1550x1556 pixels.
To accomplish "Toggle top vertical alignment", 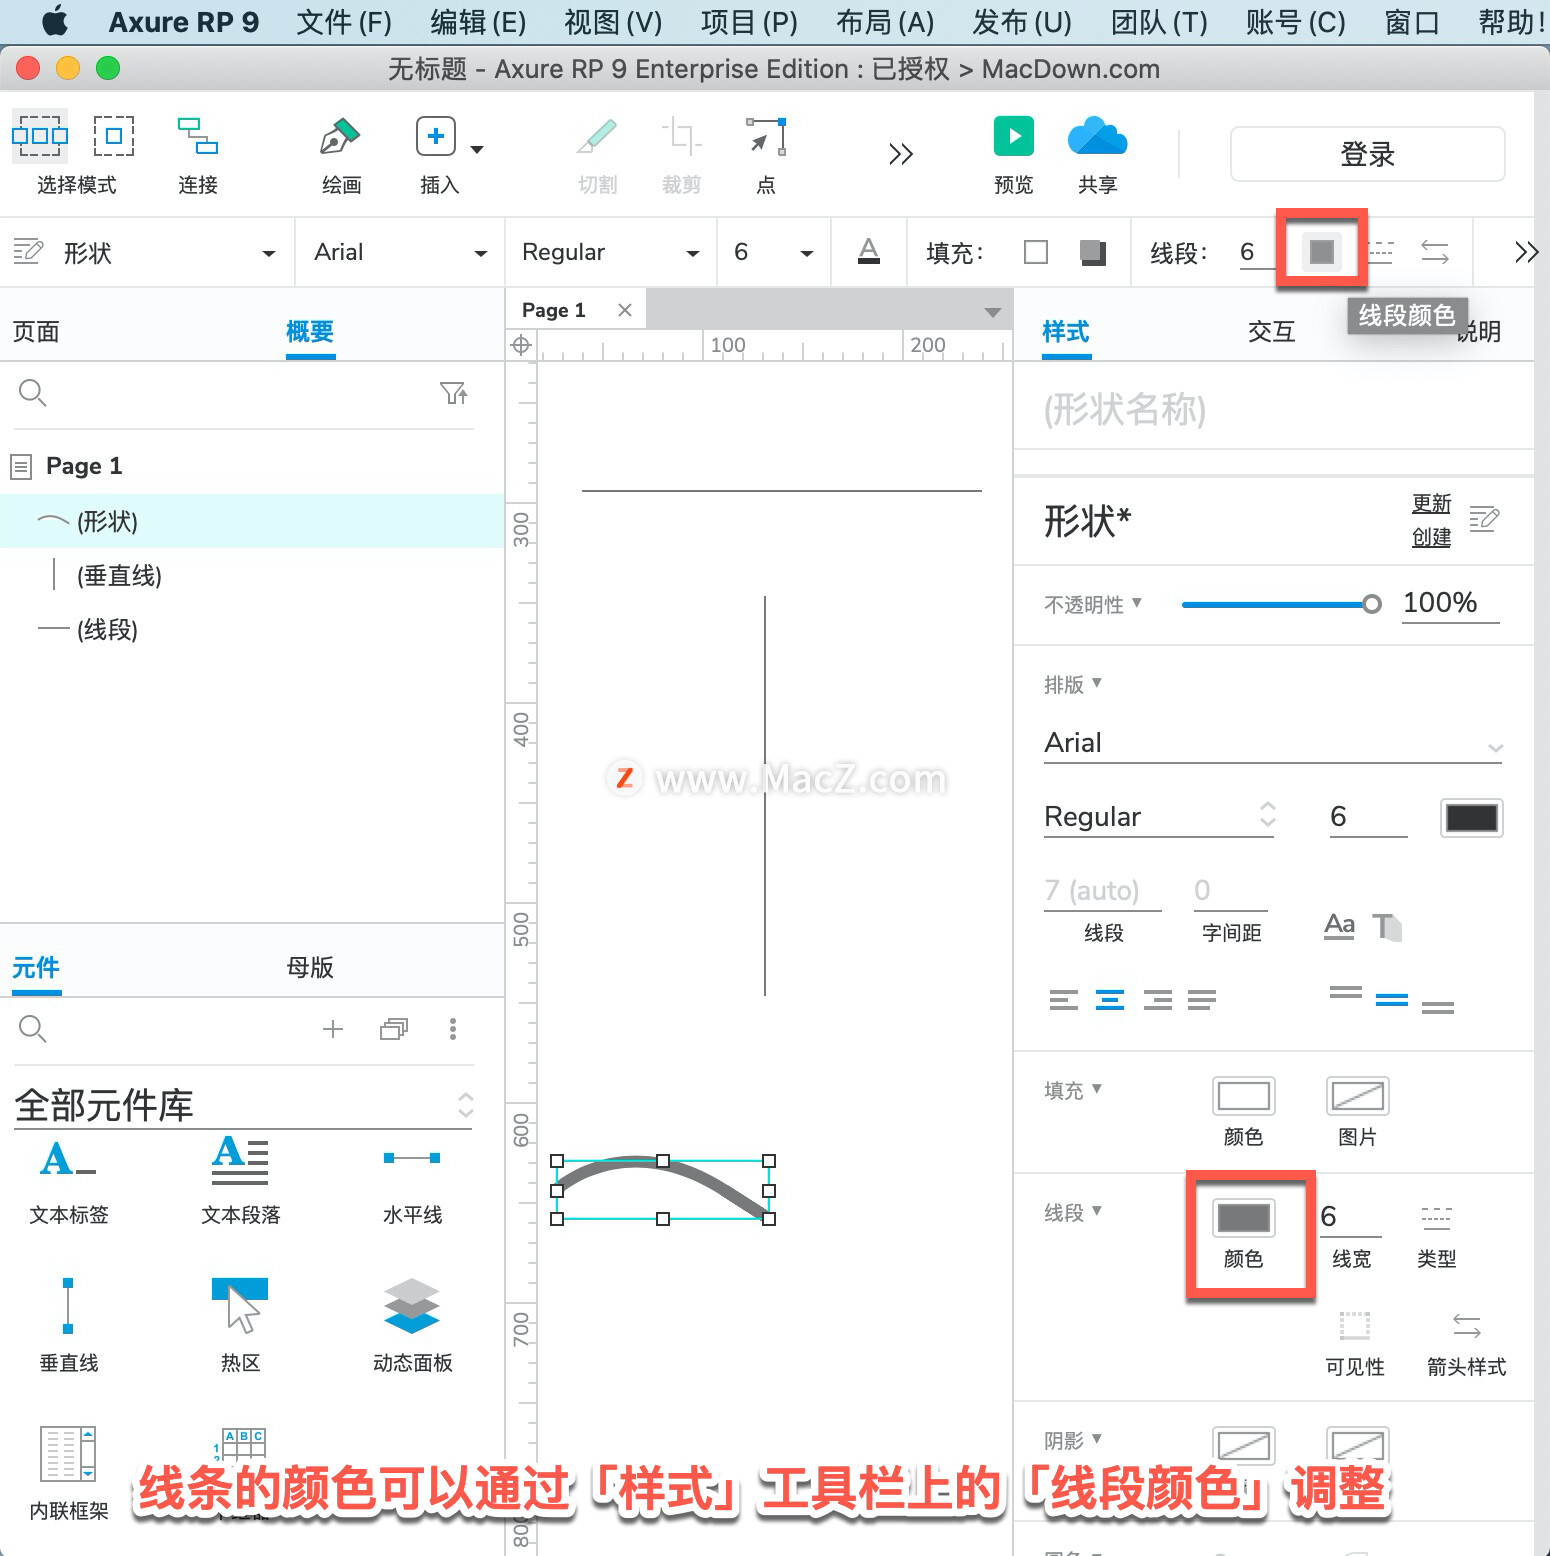I will pos(1345,993).
